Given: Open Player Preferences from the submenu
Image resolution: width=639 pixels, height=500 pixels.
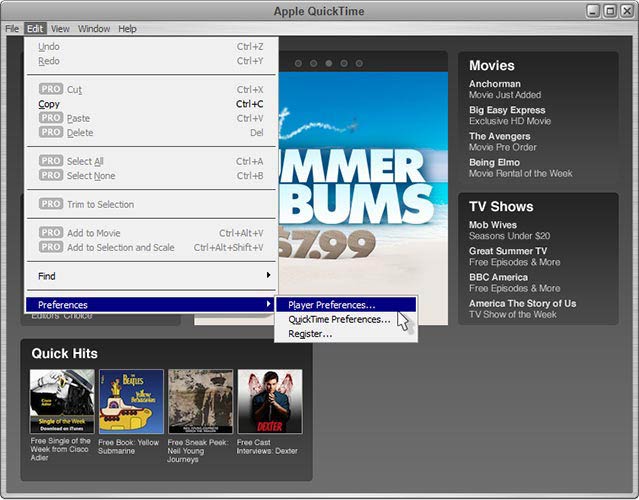Looking at the screenshot, I should point(332,305).
